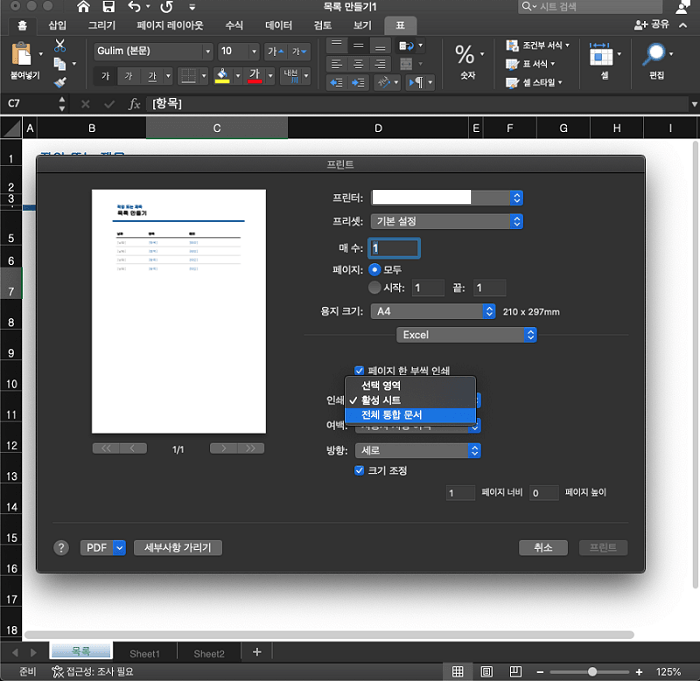Open the Insert ribbon tab

pyautogui.click(x=58, y=25)
